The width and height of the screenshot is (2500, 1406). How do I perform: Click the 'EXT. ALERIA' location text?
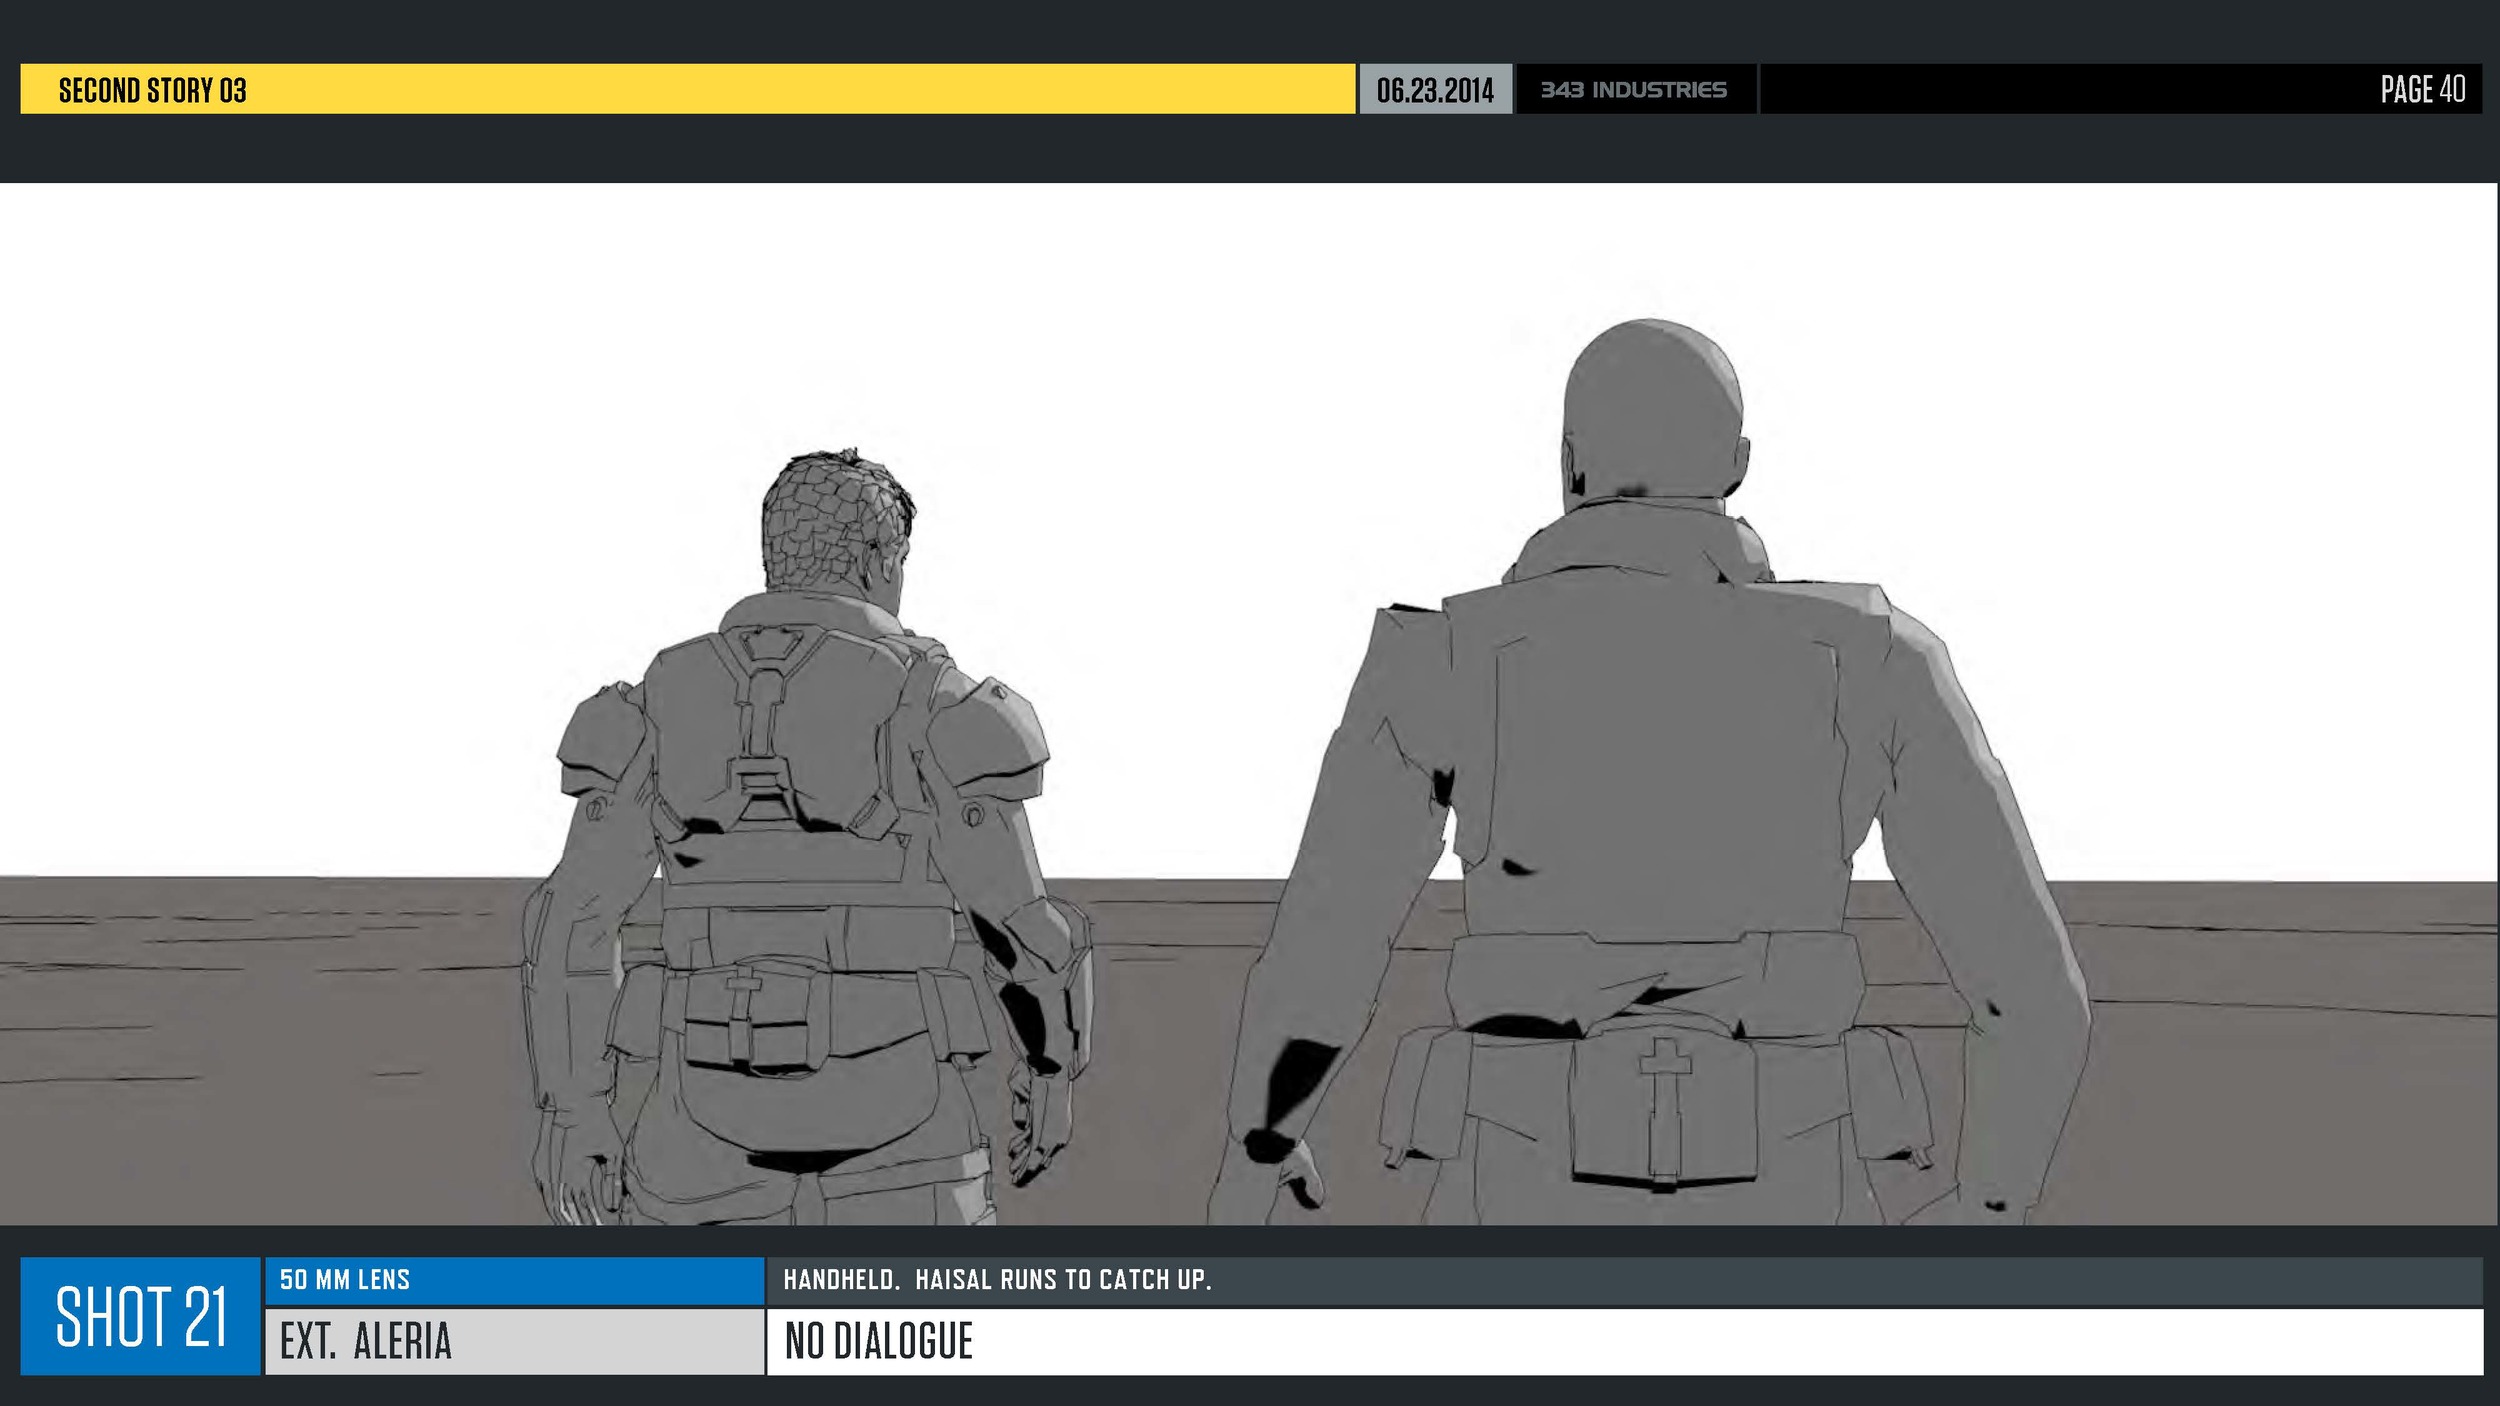coord(366,1341)
